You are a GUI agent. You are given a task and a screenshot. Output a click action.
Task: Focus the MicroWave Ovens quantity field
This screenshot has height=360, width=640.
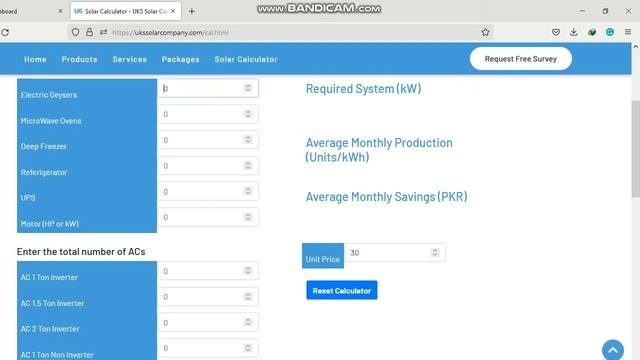click(208, 114)
